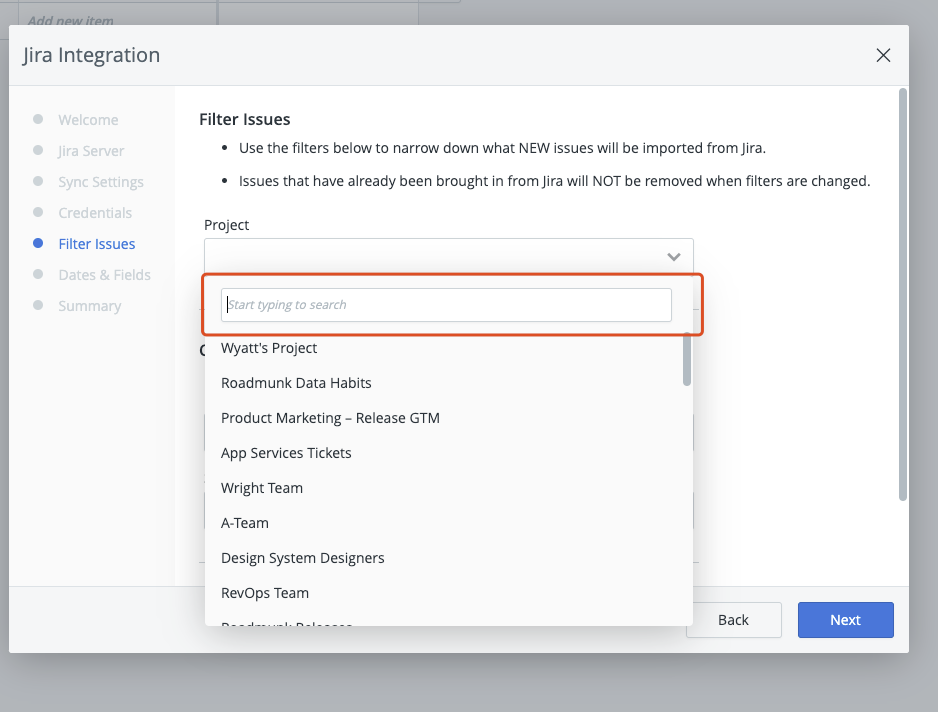Viewport: 938px width, 712px height.
Task: Select the Filter Issues step
Action: point(96,244)
